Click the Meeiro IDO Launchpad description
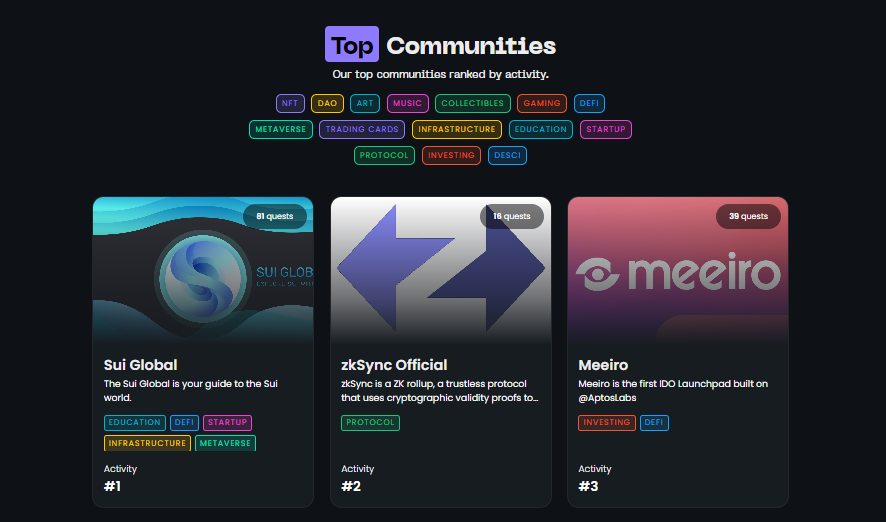The image size is (886, 522). click(x=673, y=390)
